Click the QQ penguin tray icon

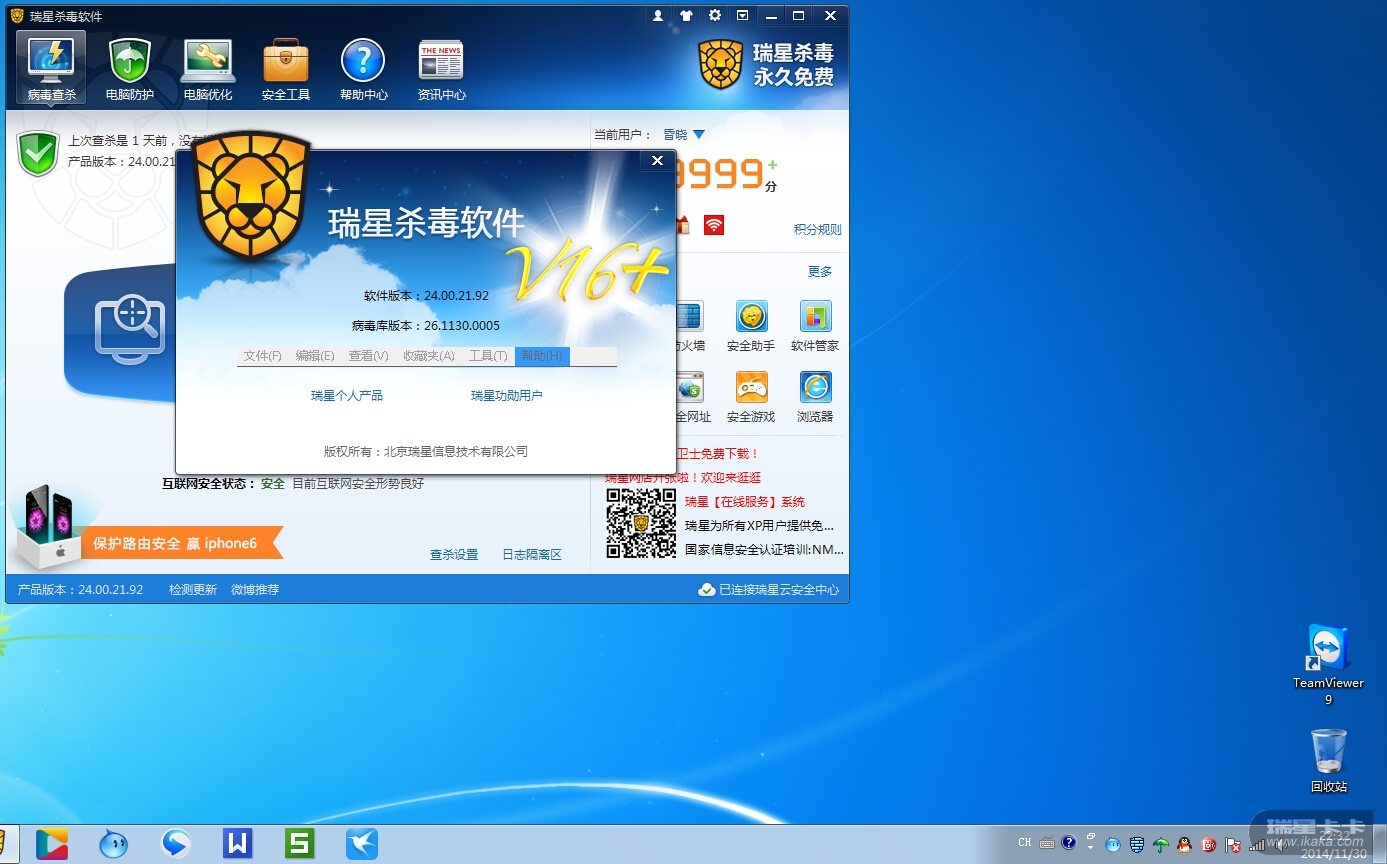click(x=1185, y=844)
